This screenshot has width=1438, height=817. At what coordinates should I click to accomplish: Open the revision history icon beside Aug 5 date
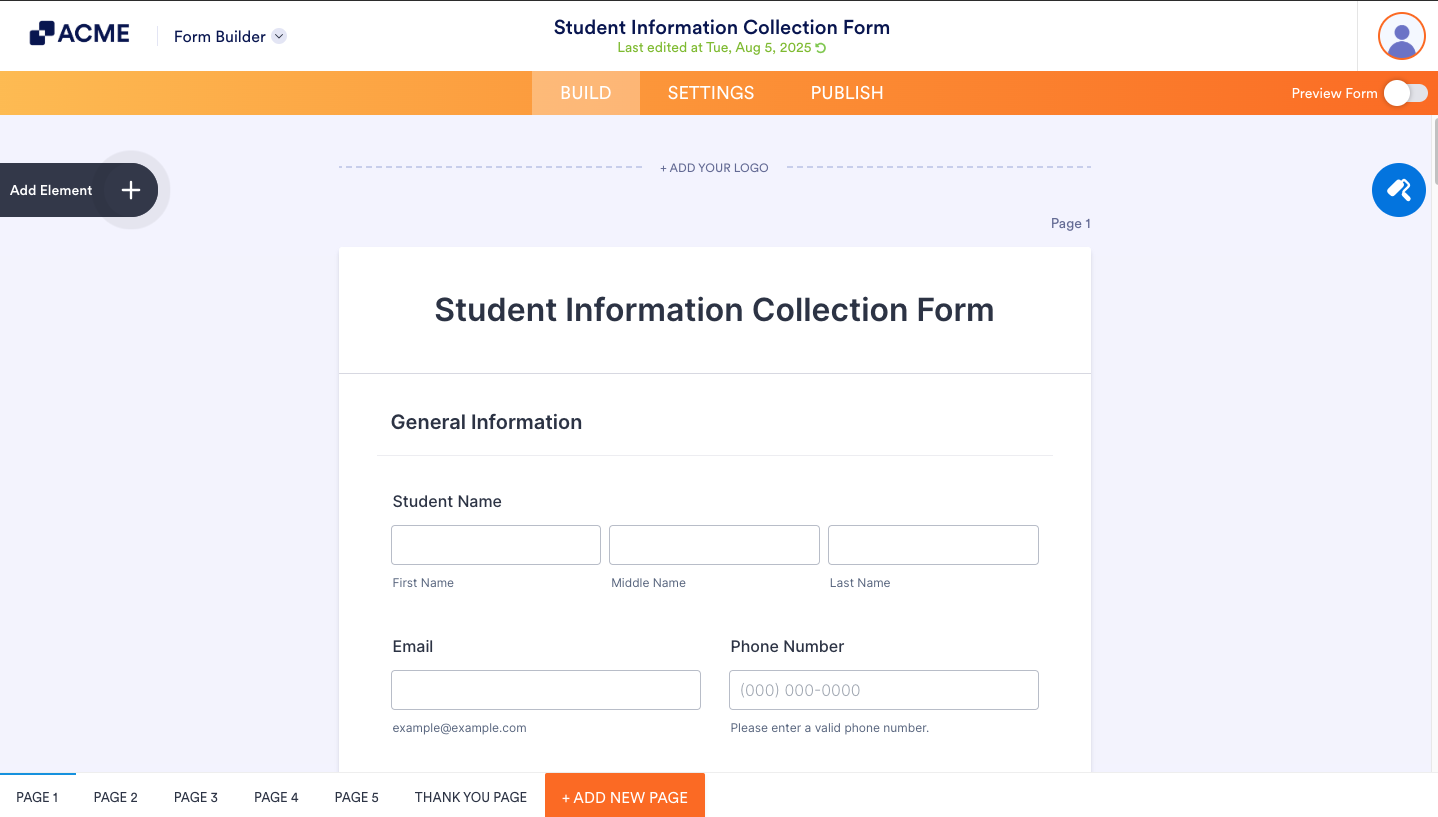tap(822, 46)
